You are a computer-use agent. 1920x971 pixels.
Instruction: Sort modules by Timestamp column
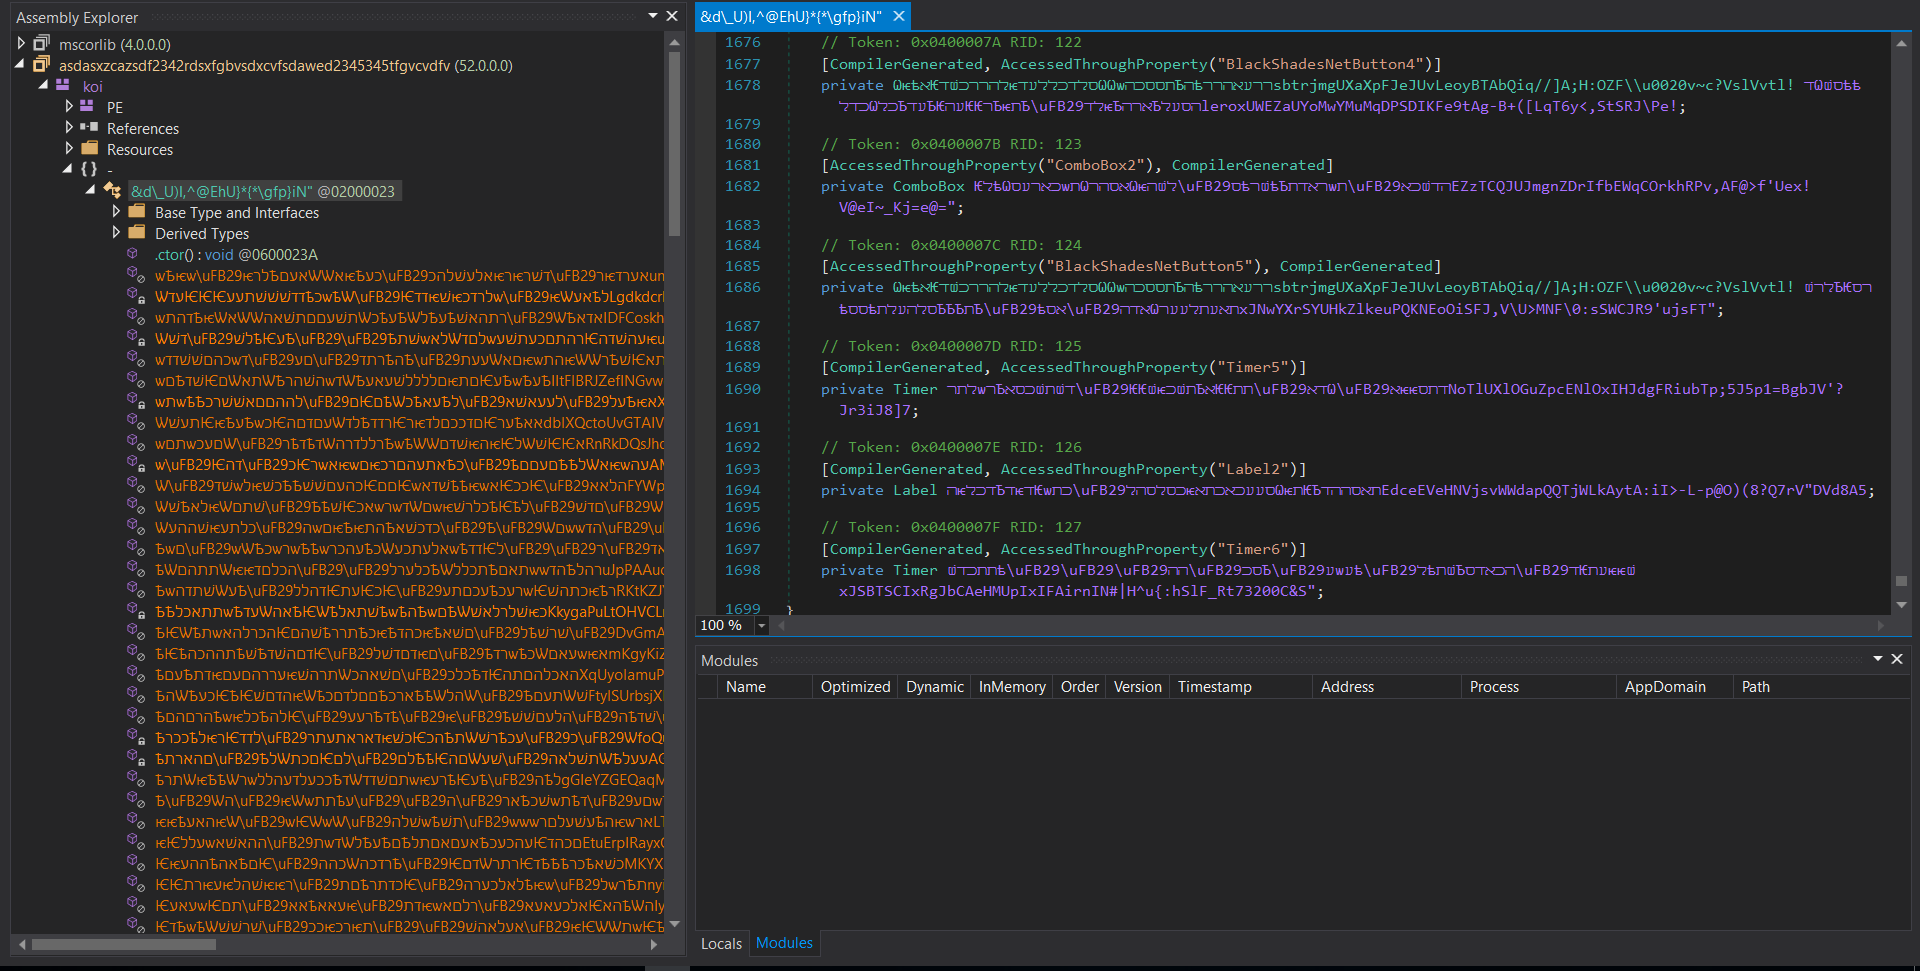1241,687
